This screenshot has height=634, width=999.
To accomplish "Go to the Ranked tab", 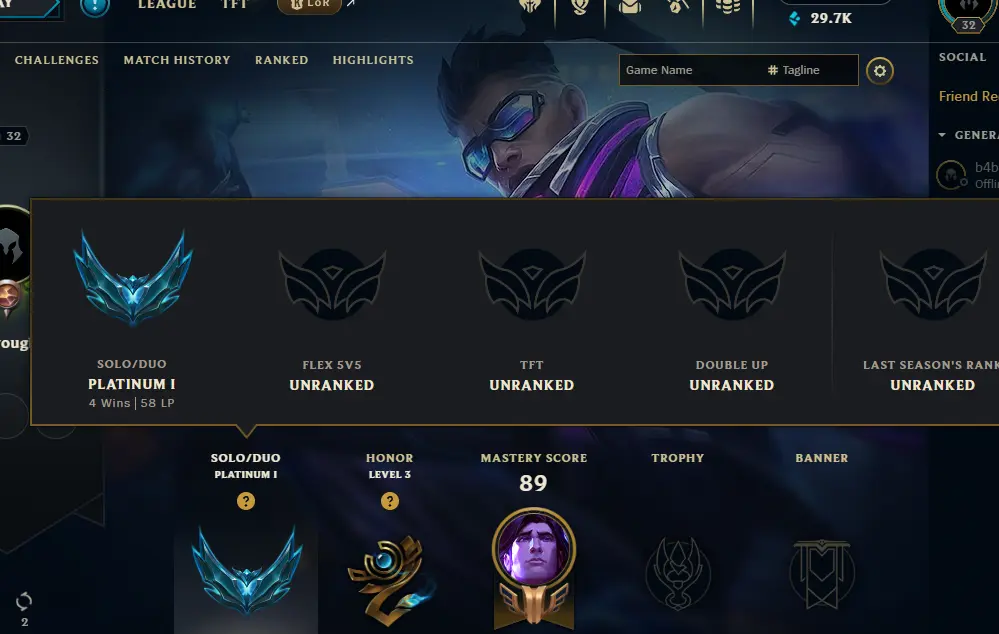I will coord(282,60).
